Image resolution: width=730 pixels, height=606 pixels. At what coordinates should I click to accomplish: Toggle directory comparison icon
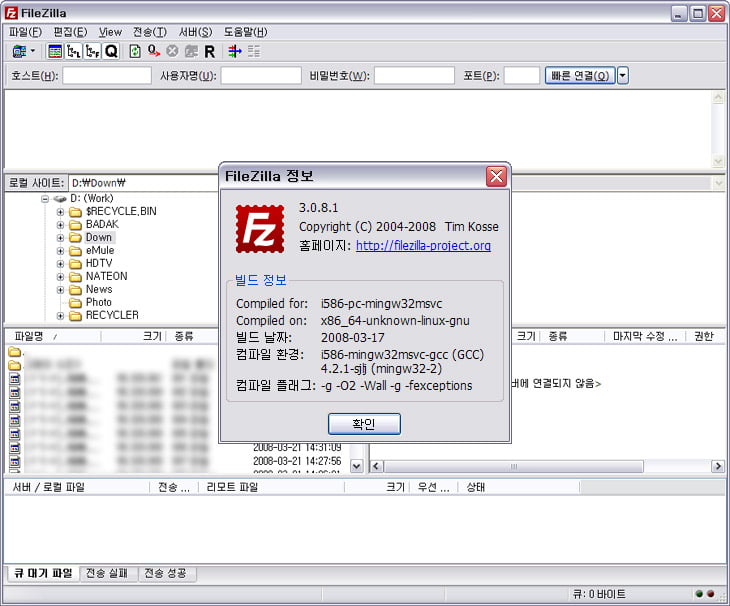click(254, 51)
